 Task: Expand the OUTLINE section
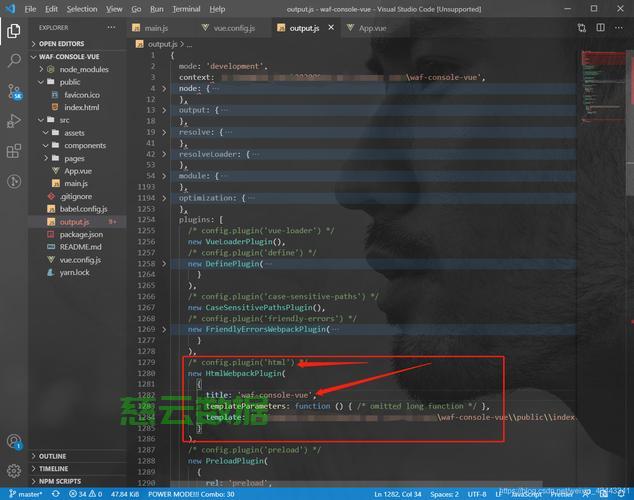pos(52,456)
